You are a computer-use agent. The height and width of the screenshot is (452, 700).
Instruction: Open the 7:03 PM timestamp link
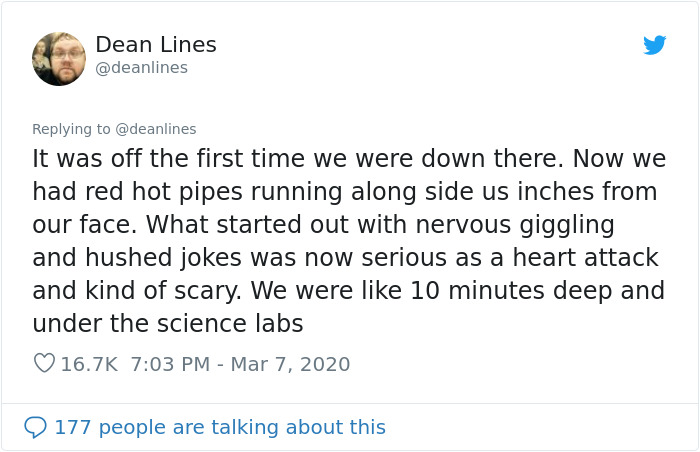(x=169, y=364)
